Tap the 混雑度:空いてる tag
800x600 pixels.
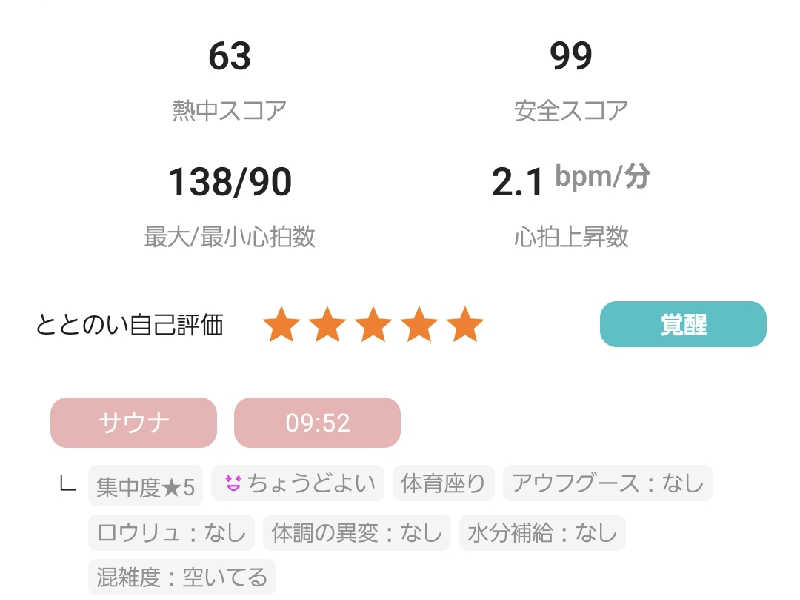click(x=182, y=577)
